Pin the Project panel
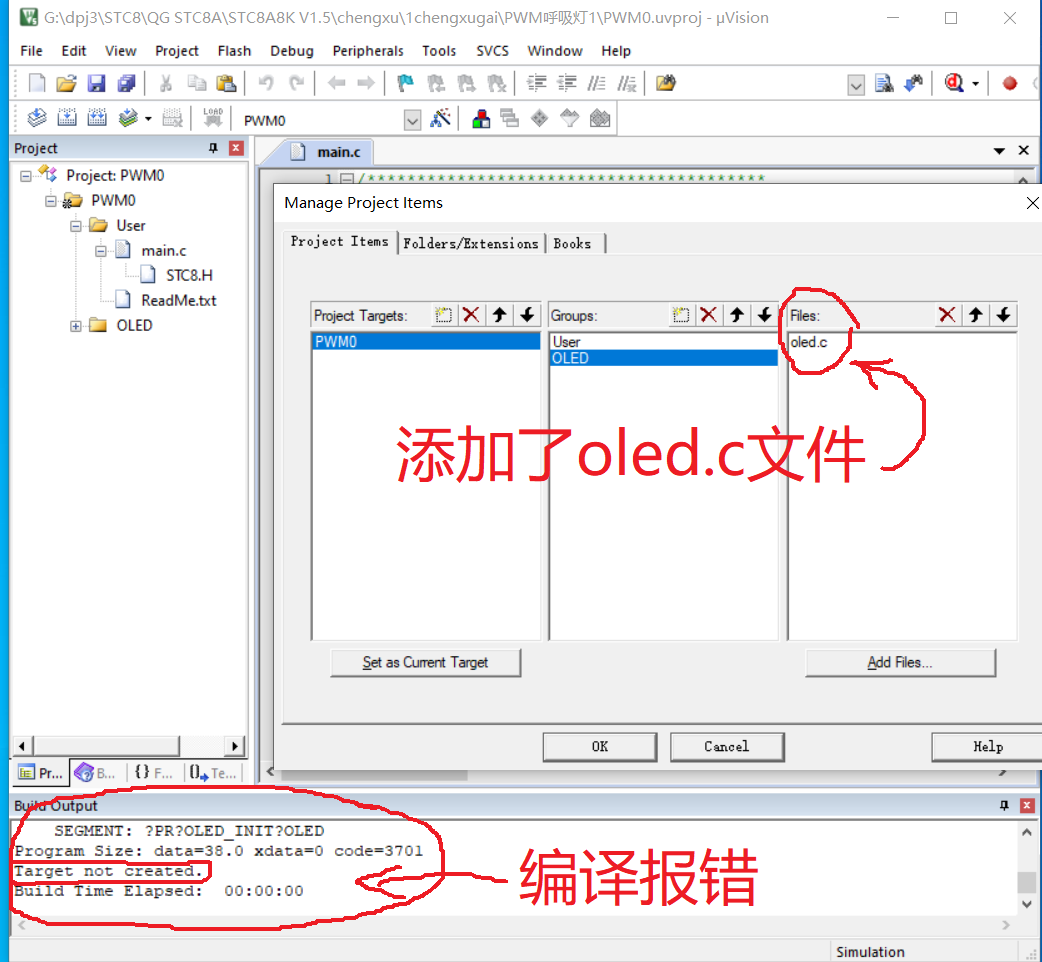 213,148
